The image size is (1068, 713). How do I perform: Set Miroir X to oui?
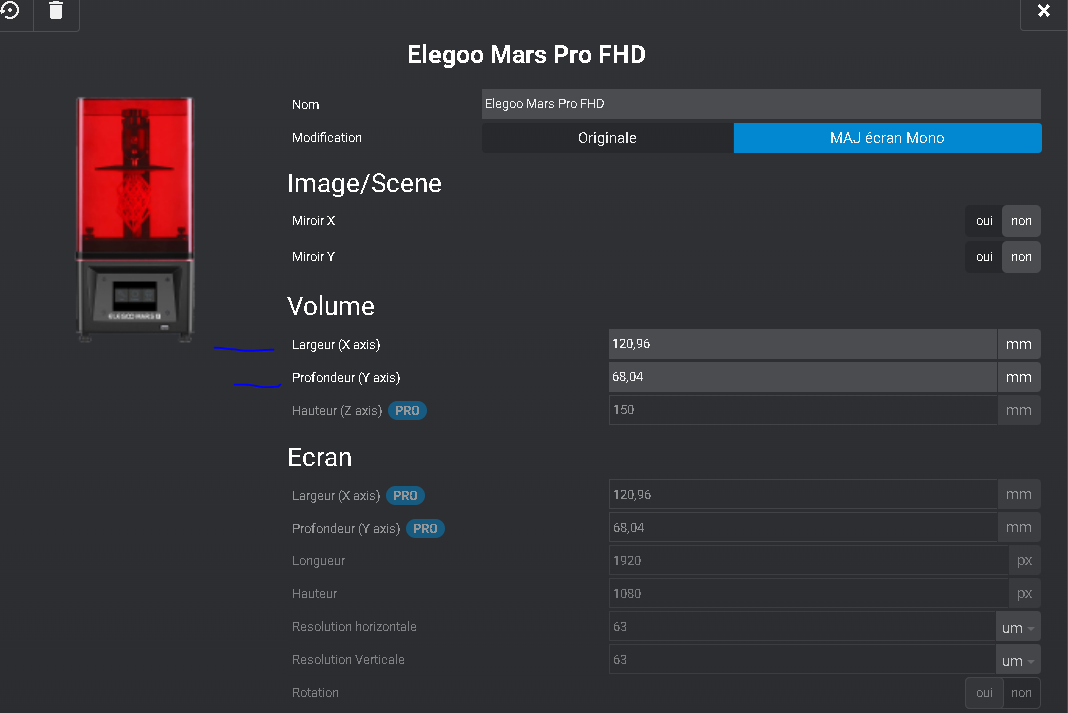point(984,221)
